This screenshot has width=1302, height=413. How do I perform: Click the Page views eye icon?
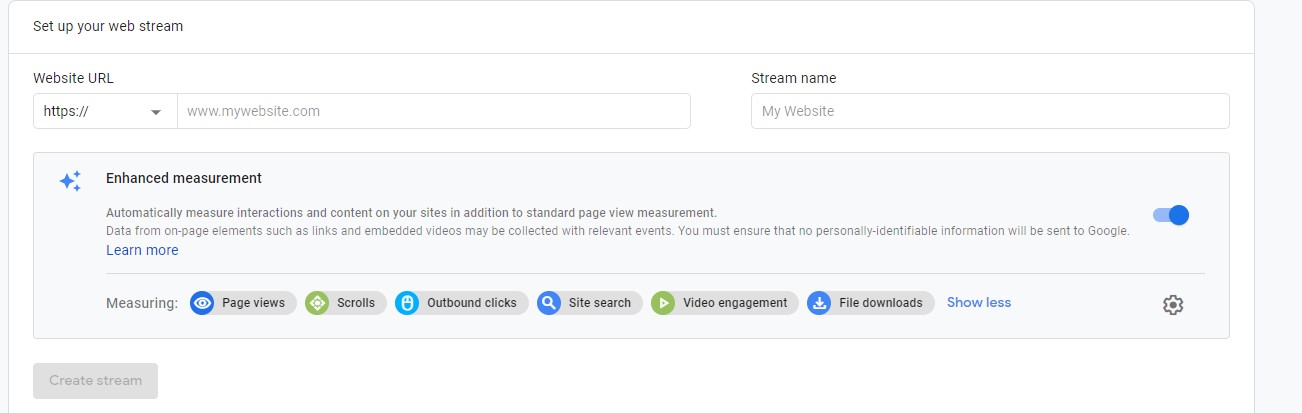click(x=202, y=303)
